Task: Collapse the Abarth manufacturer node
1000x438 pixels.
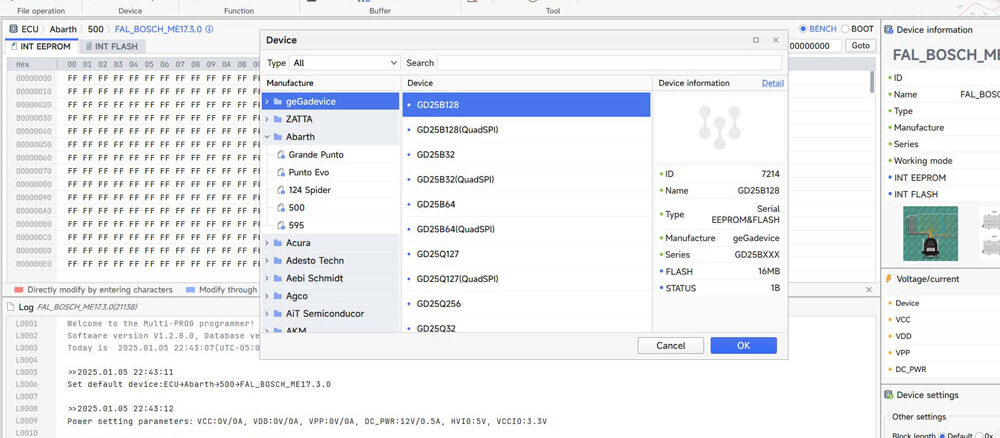Action: [267, 137]
